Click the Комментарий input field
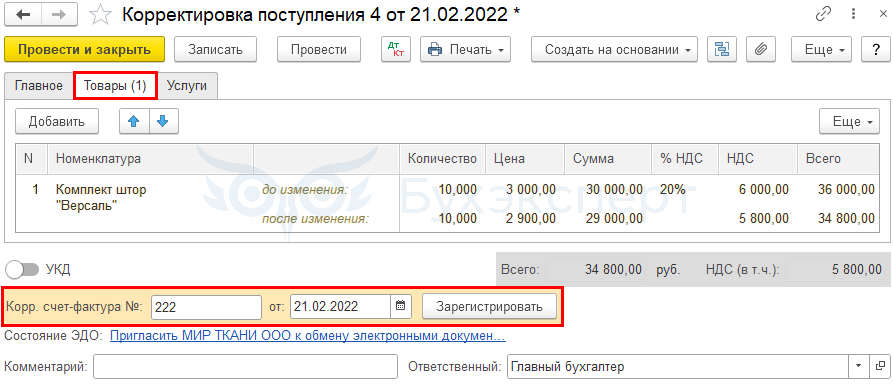This screenshot has width=893, height=387. 245,367
